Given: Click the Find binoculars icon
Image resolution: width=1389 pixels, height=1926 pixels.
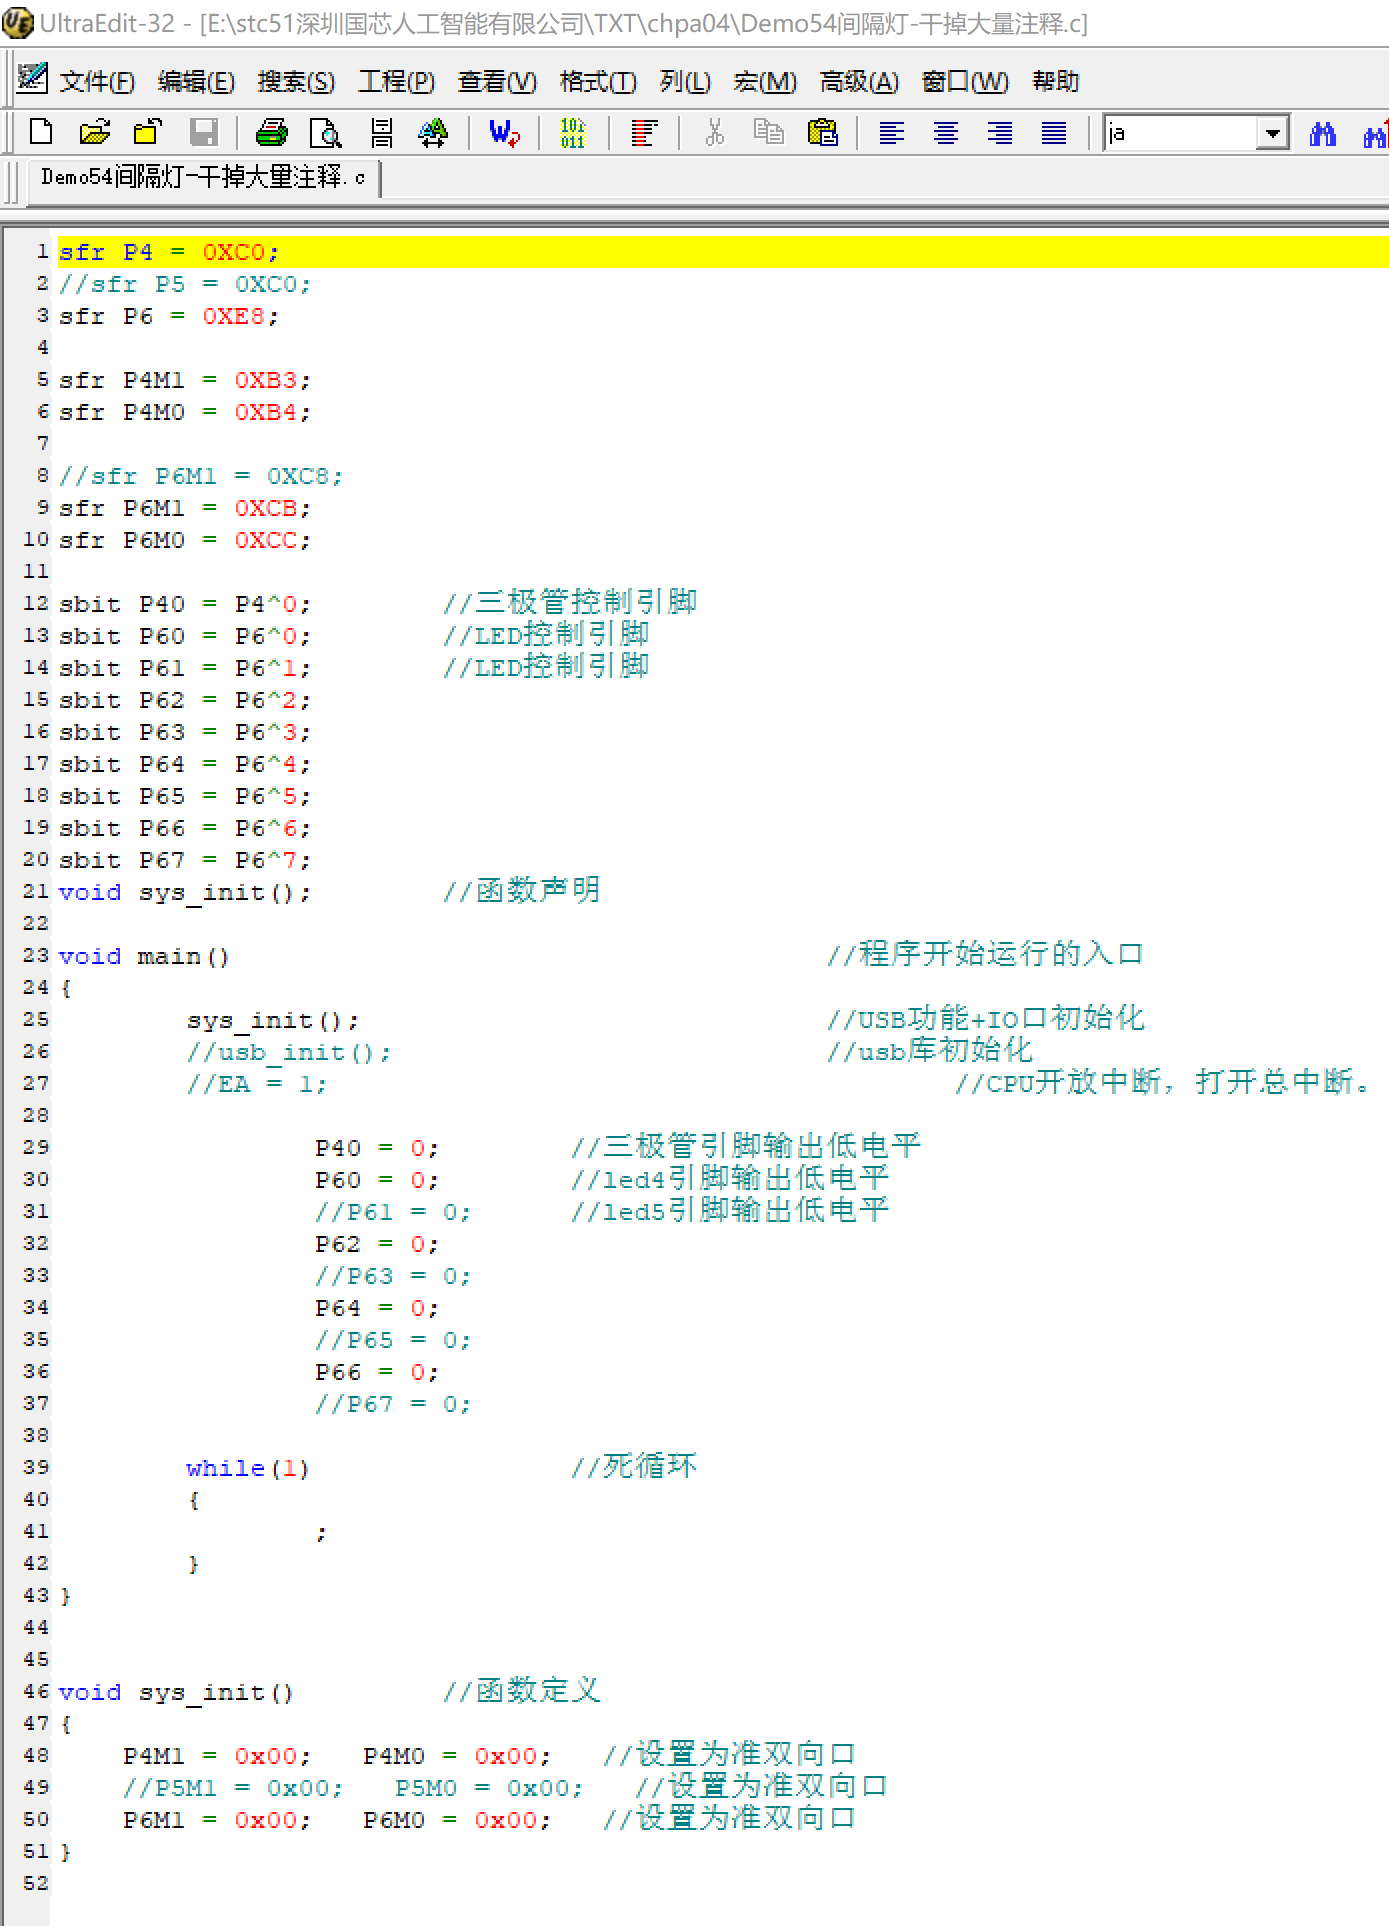Looking at the screenshot, I should 1323,132.
